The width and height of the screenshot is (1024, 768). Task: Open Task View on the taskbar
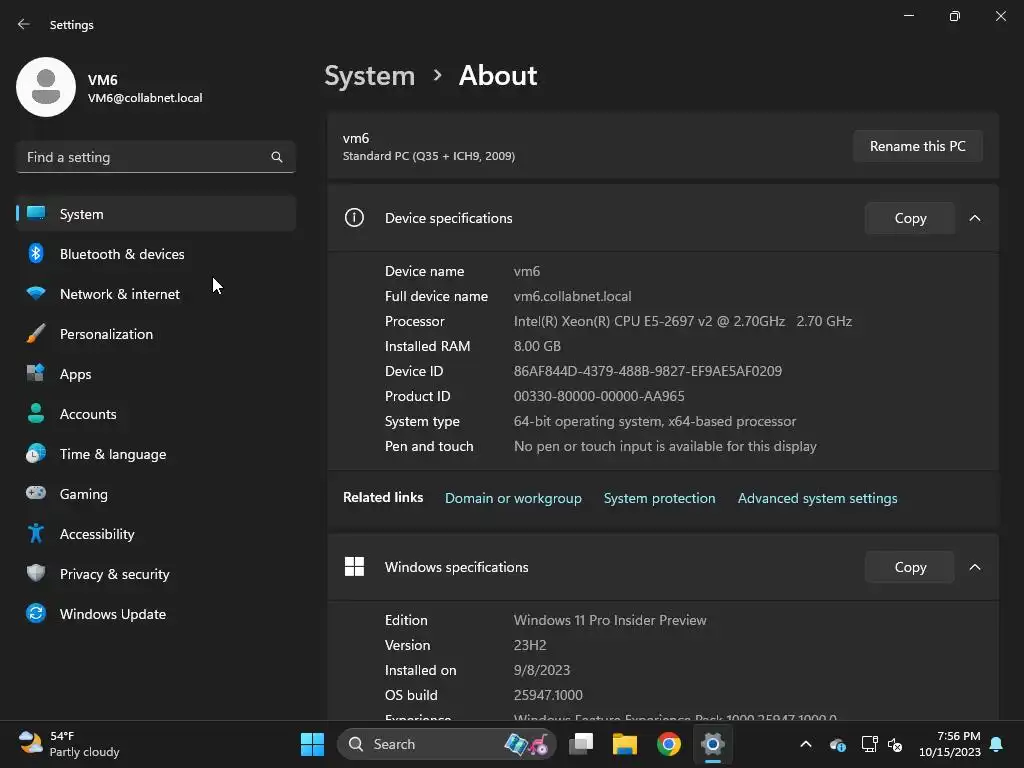point(581,744)
